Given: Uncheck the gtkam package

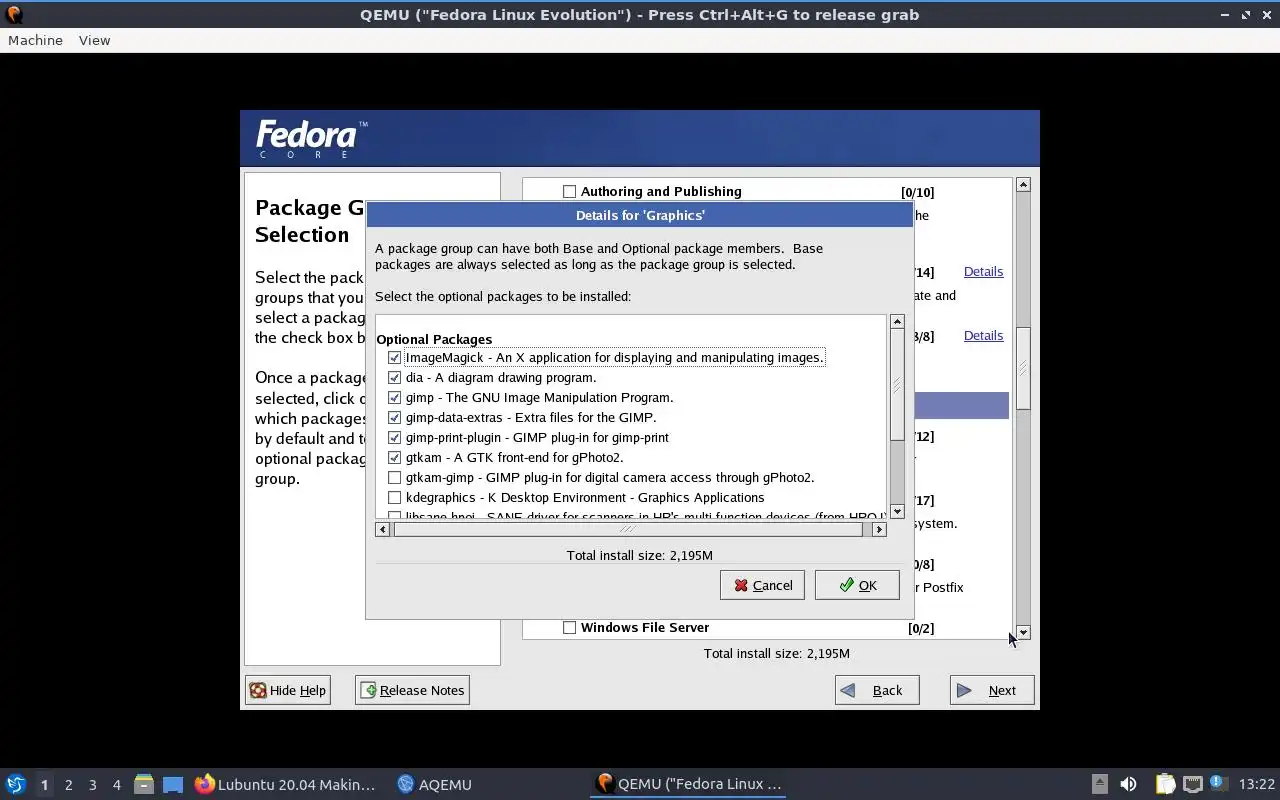Looking at the screenshot, I should [x=394, y=457].
